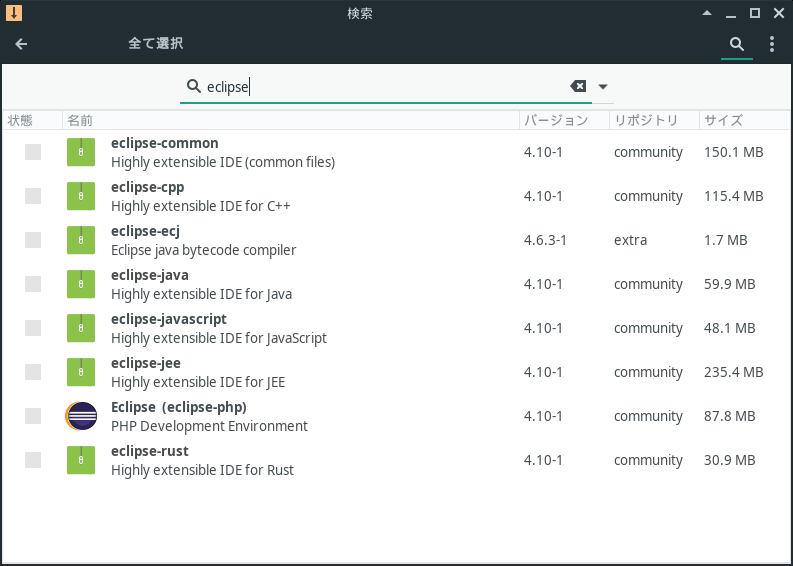
Task: Click the 1.7 MB size value
Action: tap(726, 240)
